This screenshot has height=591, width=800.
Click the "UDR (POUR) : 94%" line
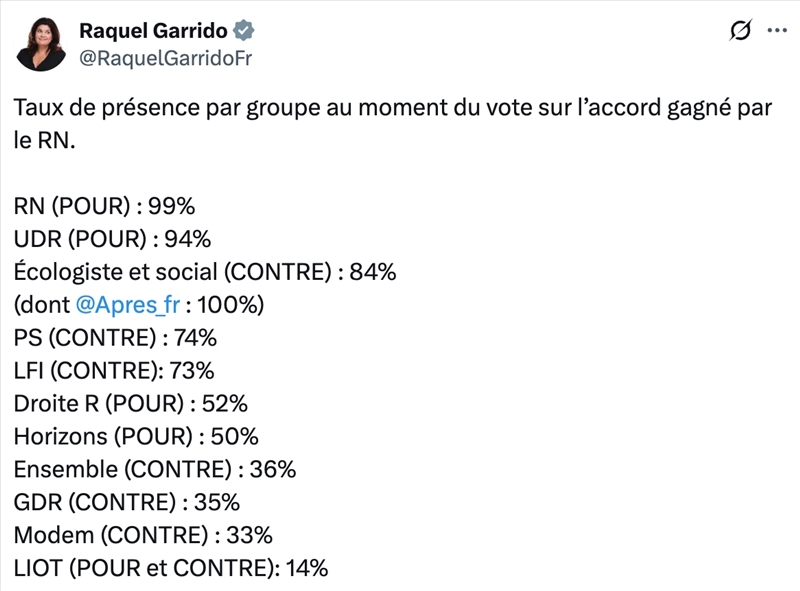pyautogui.click(x=112, y=239)
